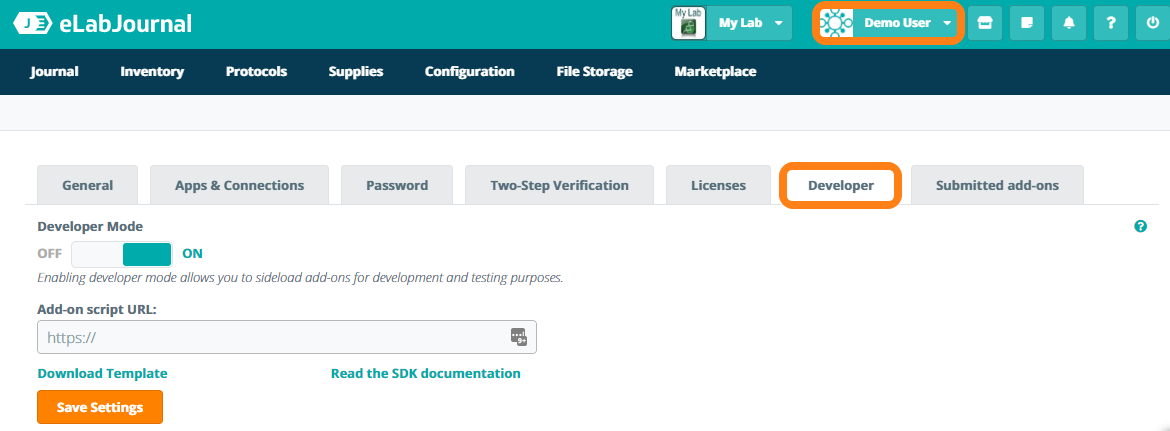The image size is (1170, 431).
Task: Select the Apps & Connections tab
Action: coord(239,185)
